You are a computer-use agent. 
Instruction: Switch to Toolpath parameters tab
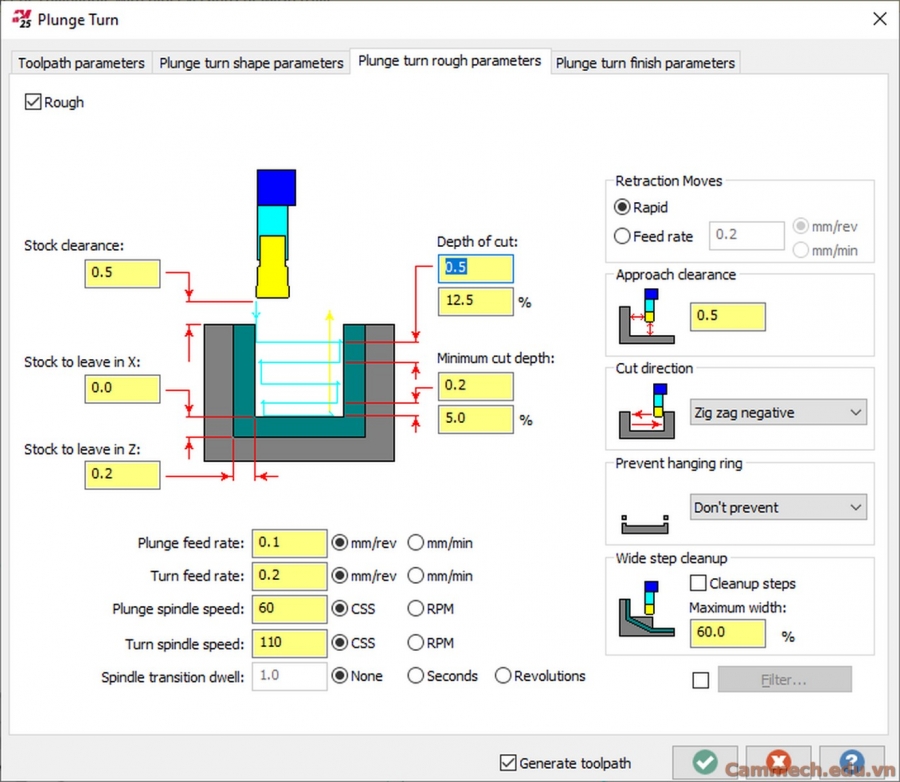point(81,63)
